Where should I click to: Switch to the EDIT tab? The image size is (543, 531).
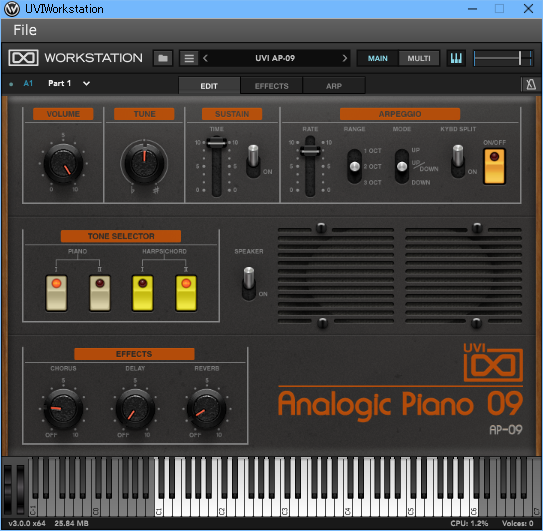[209, 86]
